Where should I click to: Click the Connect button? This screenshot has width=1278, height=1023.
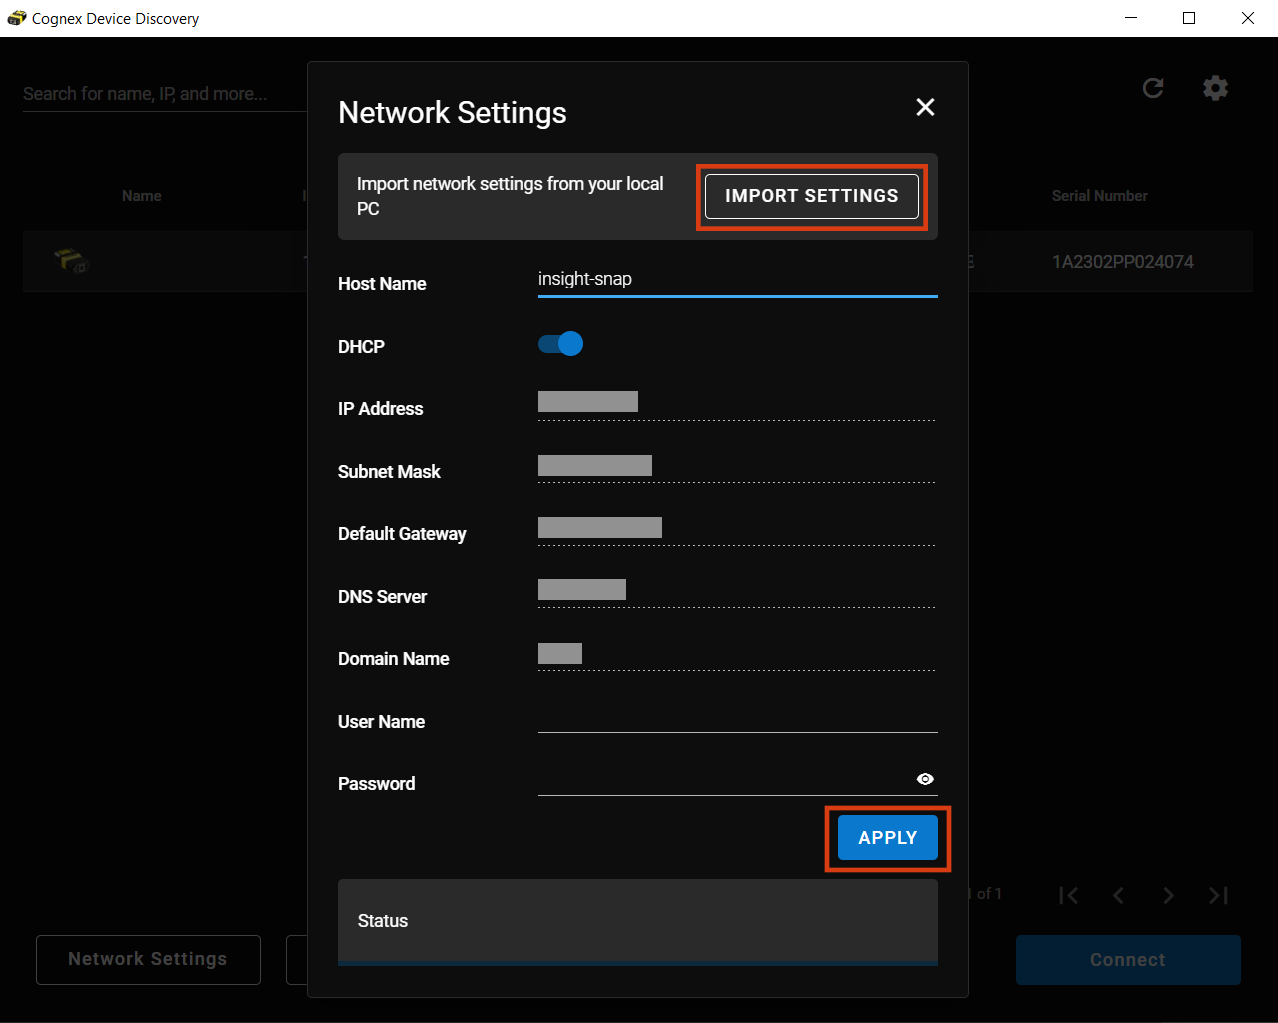click(1127, 960)
